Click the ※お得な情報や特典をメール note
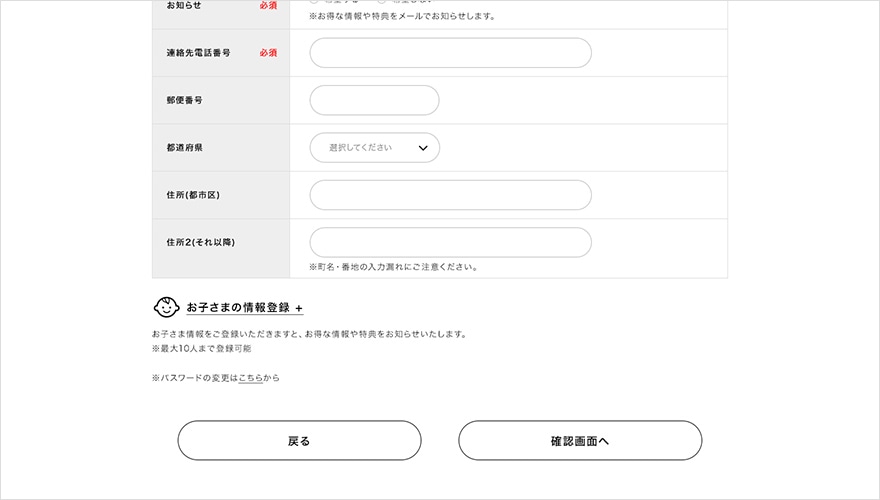880x500 pixels. click(402, 16)
